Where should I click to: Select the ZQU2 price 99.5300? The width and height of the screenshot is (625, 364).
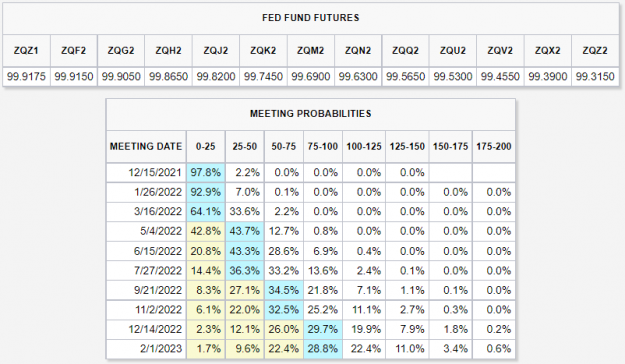[x=453, y=76]
